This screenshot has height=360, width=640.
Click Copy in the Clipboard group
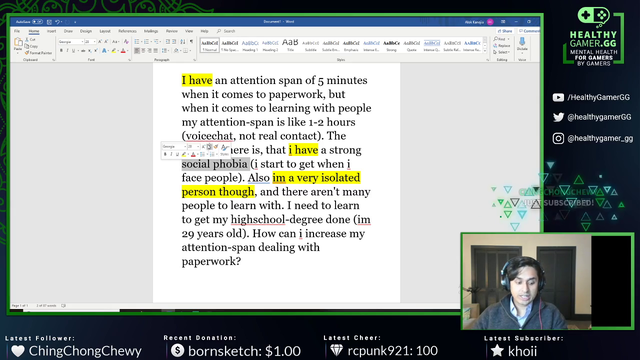[x=31, y=46]
